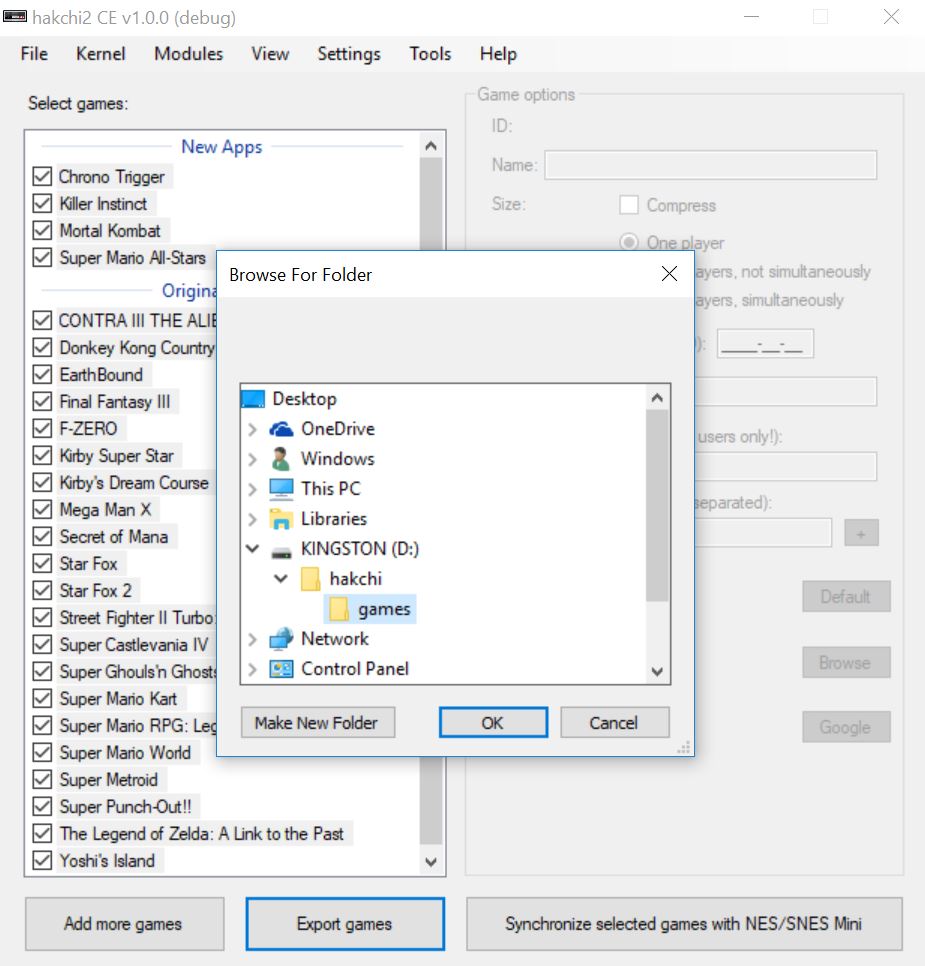Toggle the Killer Instinct checkbox
Viewport: 925px width, 966px height.
(42, 204)
